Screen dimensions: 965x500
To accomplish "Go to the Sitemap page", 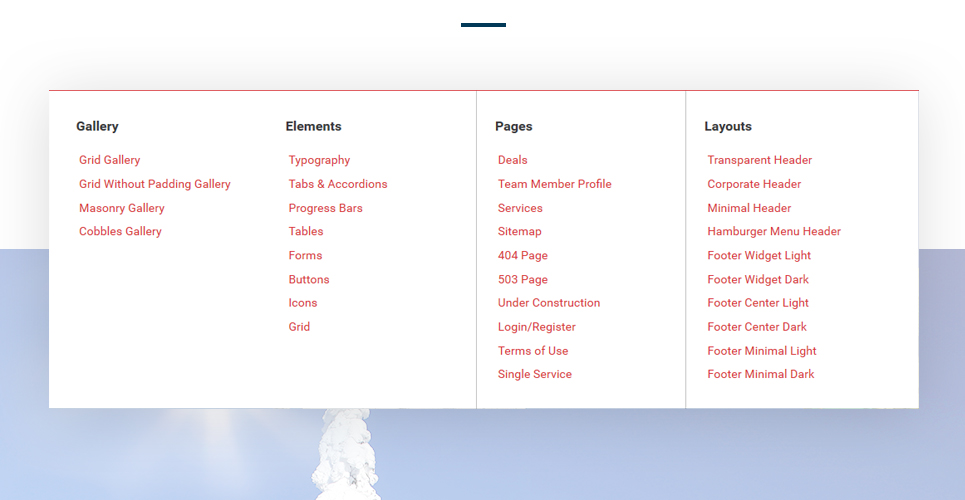I will tap(519, 232).
